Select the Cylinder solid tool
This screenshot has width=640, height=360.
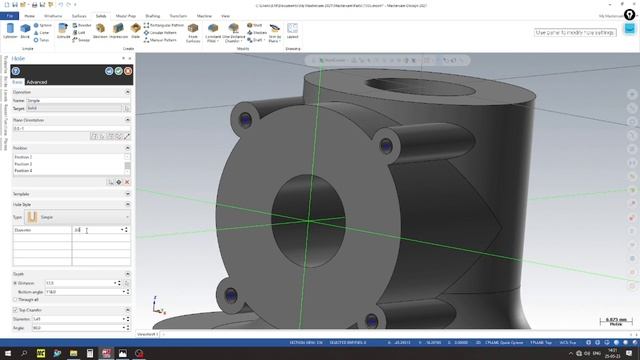[10, 31]
